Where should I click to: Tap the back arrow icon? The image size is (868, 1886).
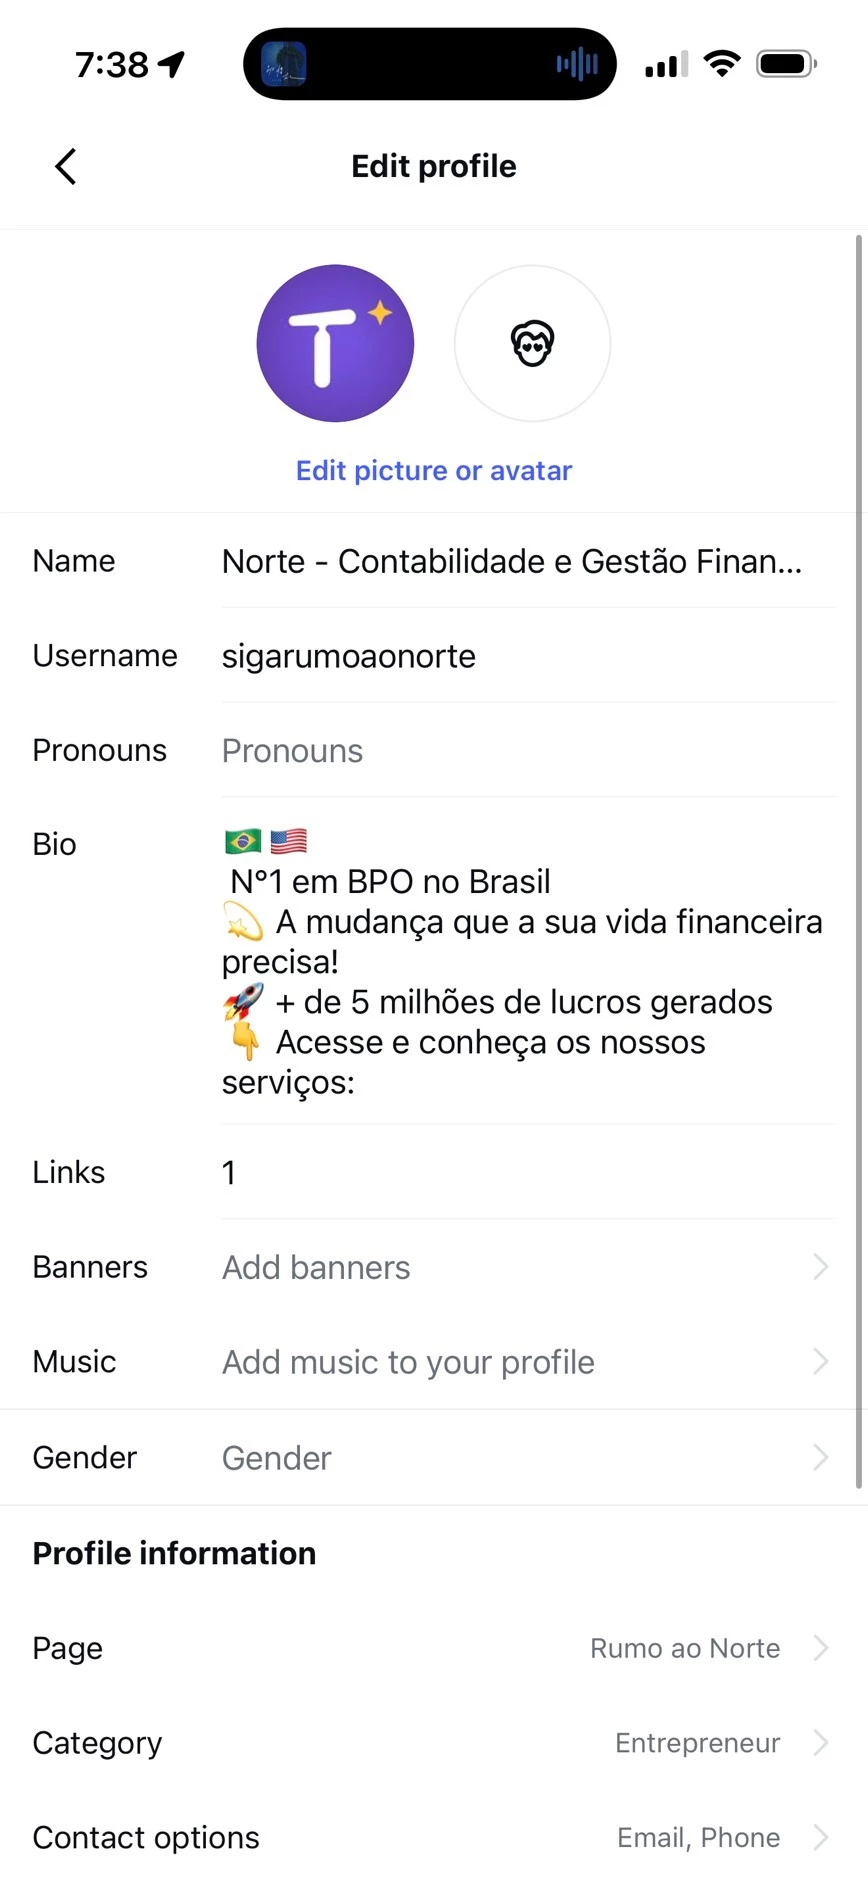tap(66, 166)
